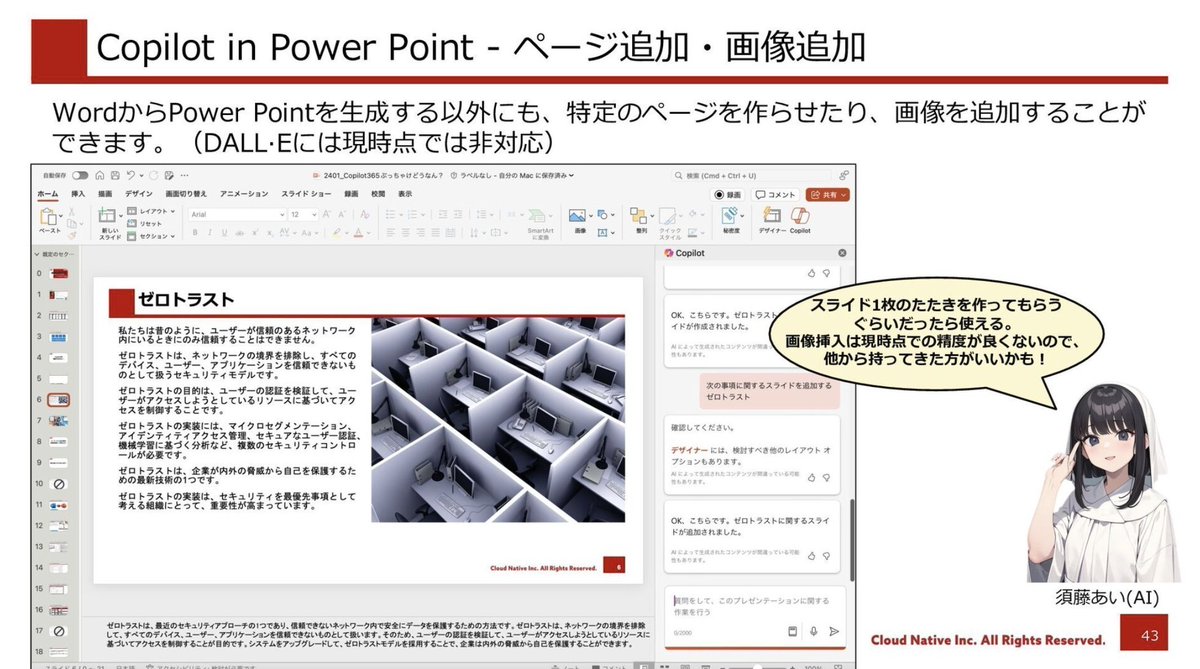Click the 次の事項に関するスライドを追加する chat bubble
The image size is (1200, 669).
click(x=768, y=391)
